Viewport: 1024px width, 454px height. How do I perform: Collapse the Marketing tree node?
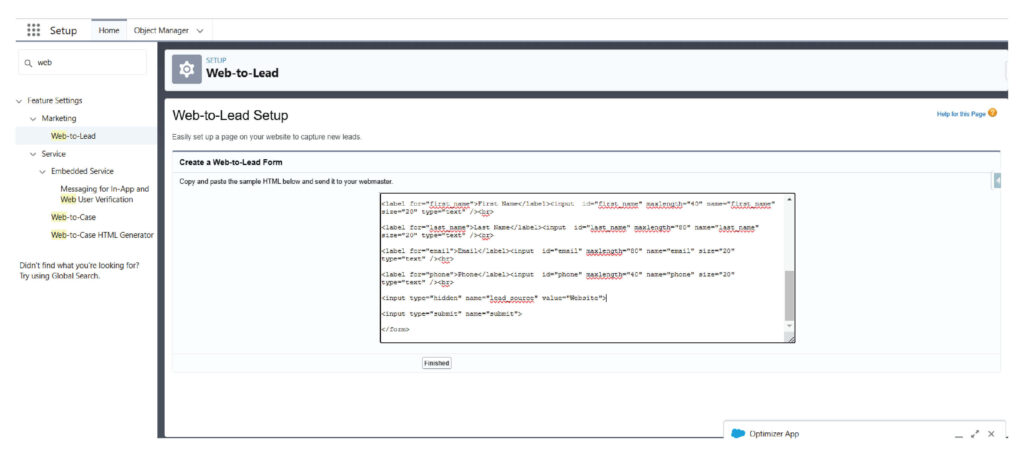coord(33,119)
